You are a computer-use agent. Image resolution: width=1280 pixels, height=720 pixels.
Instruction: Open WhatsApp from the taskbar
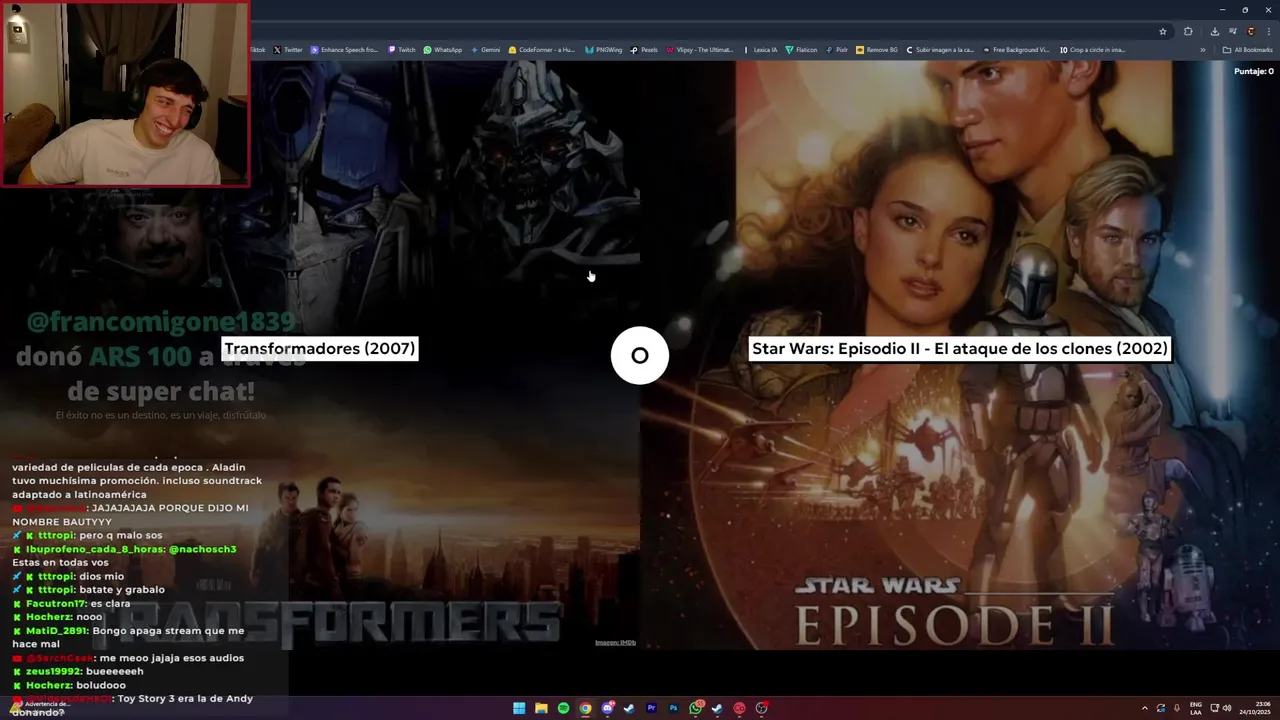tap(695, 708)
